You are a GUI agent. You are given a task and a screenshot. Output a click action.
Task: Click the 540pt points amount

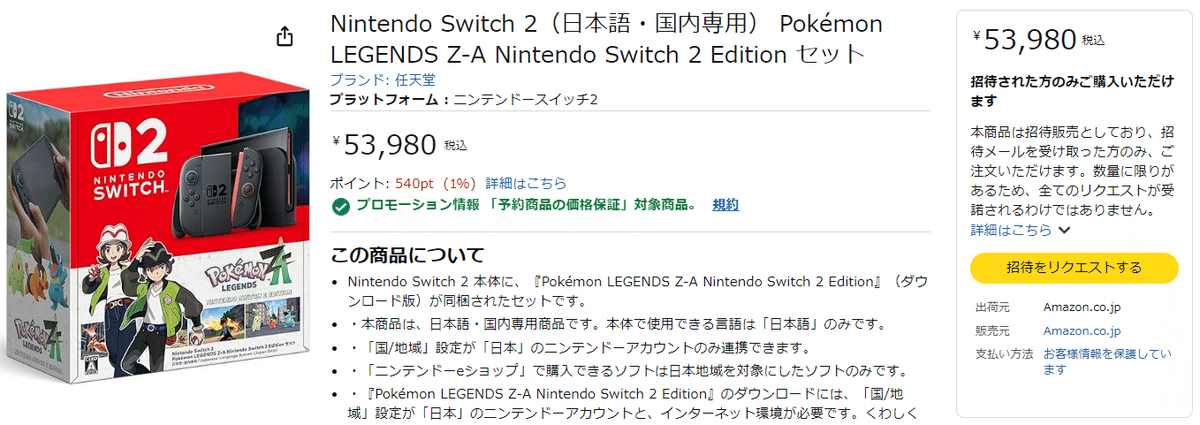click(413, 183)
